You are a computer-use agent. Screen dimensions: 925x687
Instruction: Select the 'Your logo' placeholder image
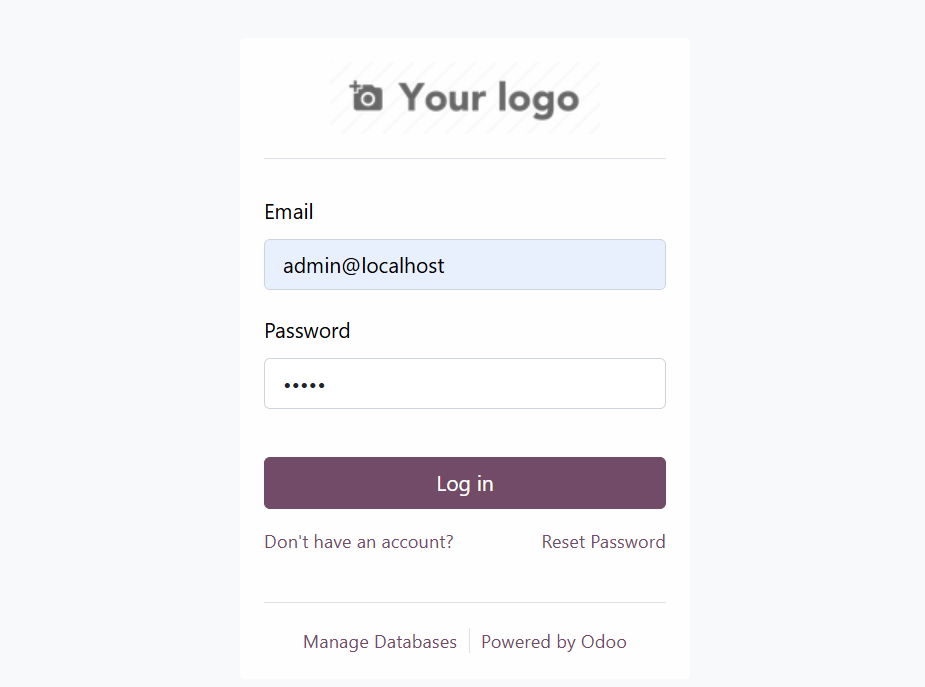[464, 97]
